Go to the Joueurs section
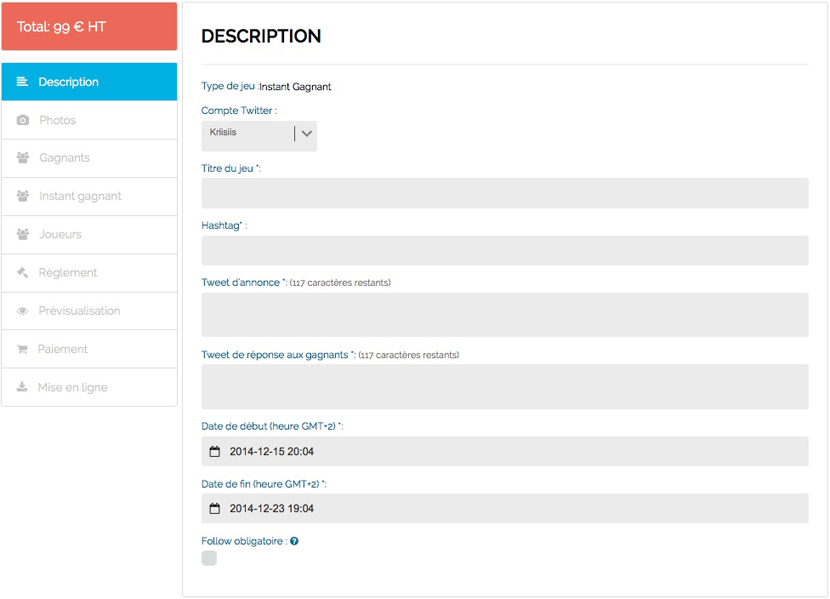The height and width of the screenshot is (599, 830). tap(89, 234)
